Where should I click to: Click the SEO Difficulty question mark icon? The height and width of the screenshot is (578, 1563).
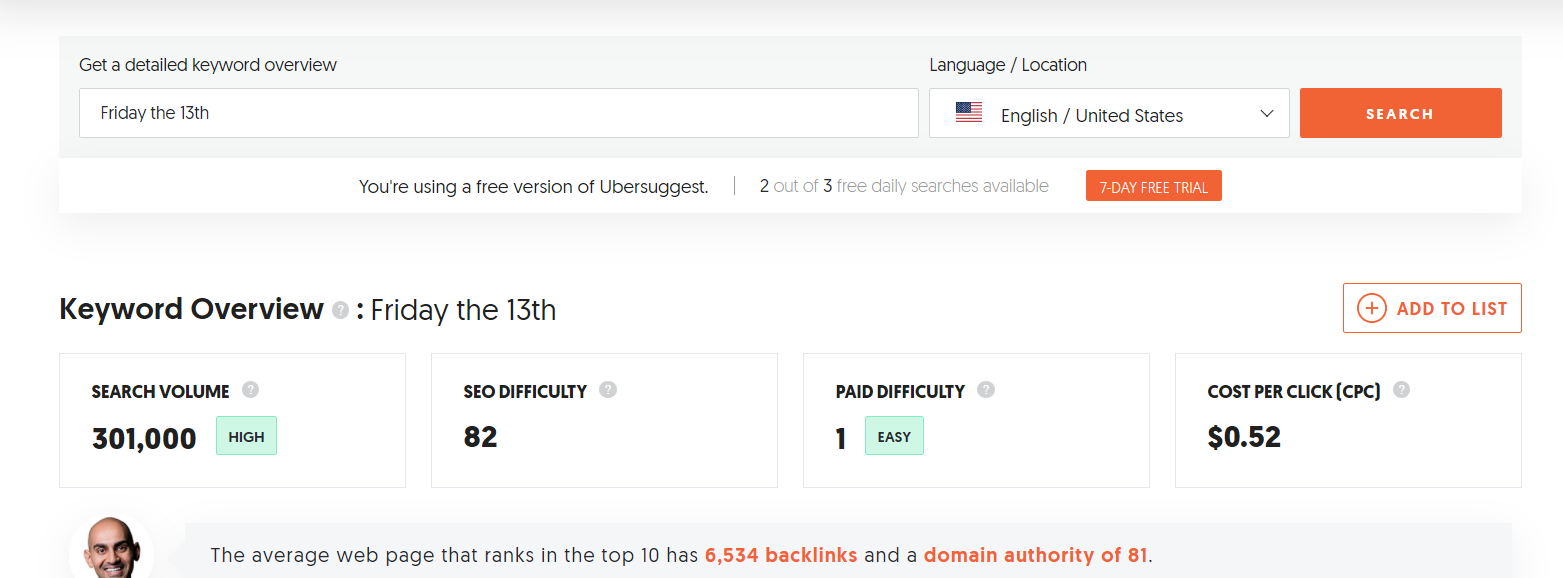(x=608, y=390)
